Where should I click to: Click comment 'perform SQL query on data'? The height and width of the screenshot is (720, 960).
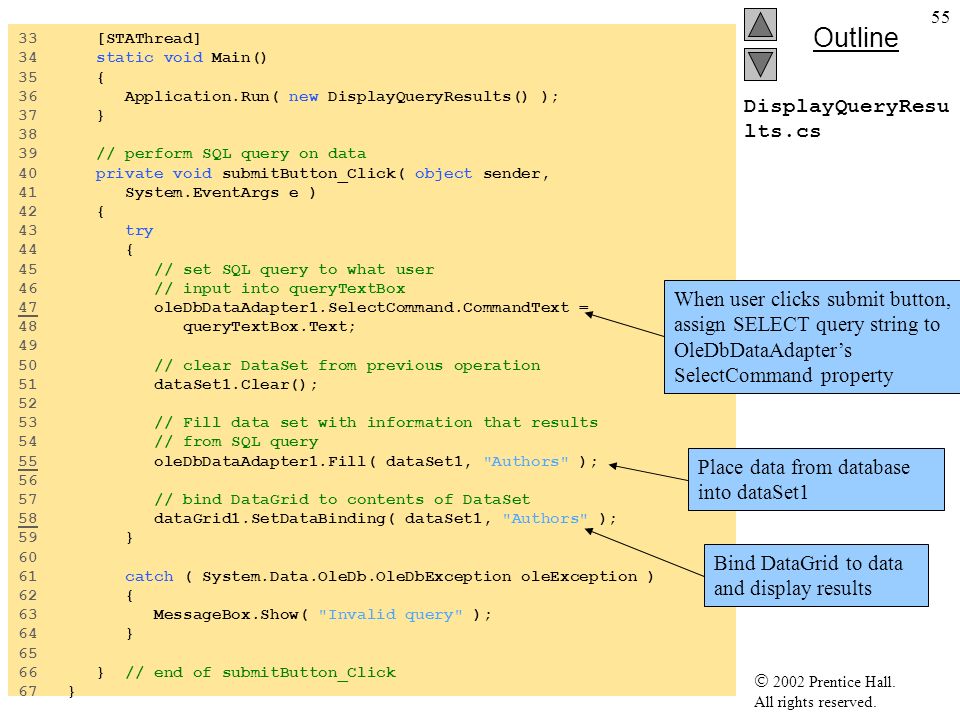[231, 154]
